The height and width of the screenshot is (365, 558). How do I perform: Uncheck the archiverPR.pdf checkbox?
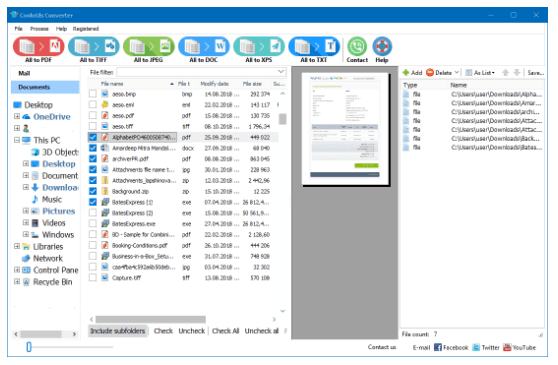(x=93, y=159)
